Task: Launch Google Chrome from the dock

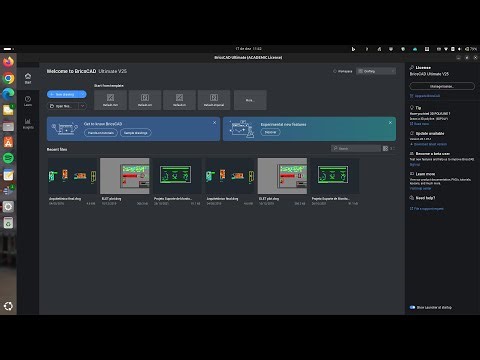Action: click(8, 78)
